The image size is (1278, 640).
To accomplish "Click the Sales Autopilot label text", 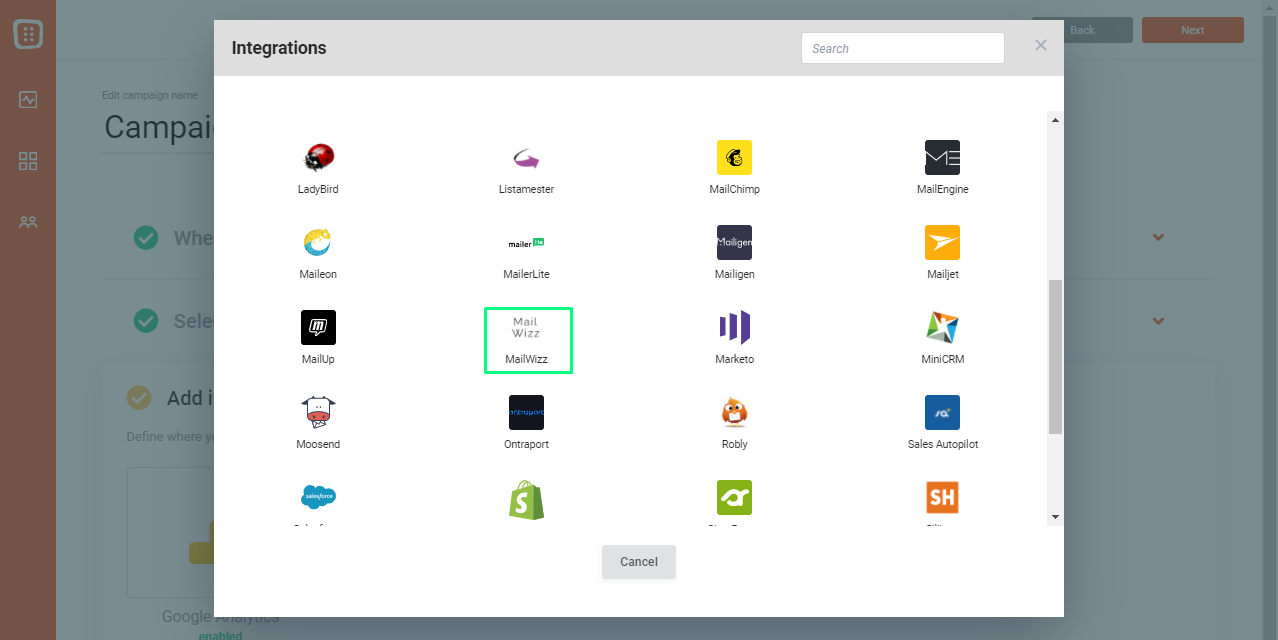I will pyautogui.click(x=942, y=444).
